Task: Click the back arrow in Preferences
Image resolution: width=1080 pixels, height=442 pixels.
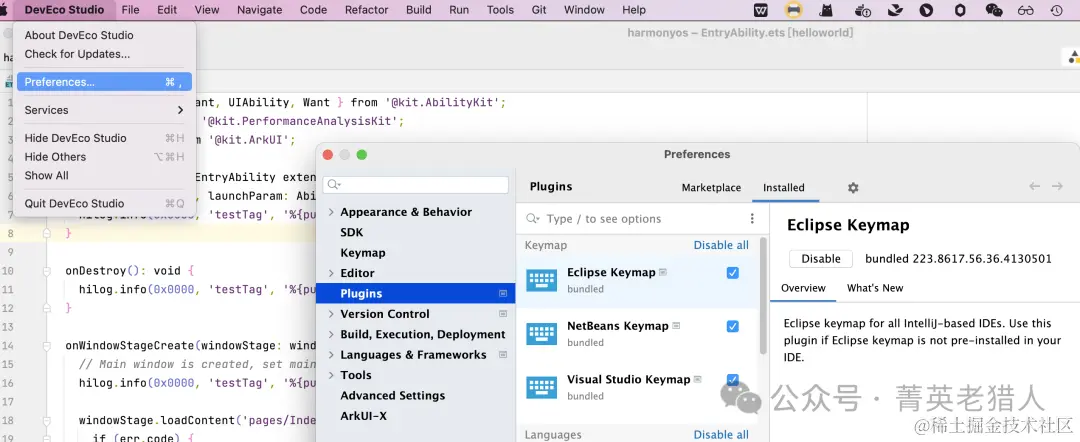Action: point(1034,187)
